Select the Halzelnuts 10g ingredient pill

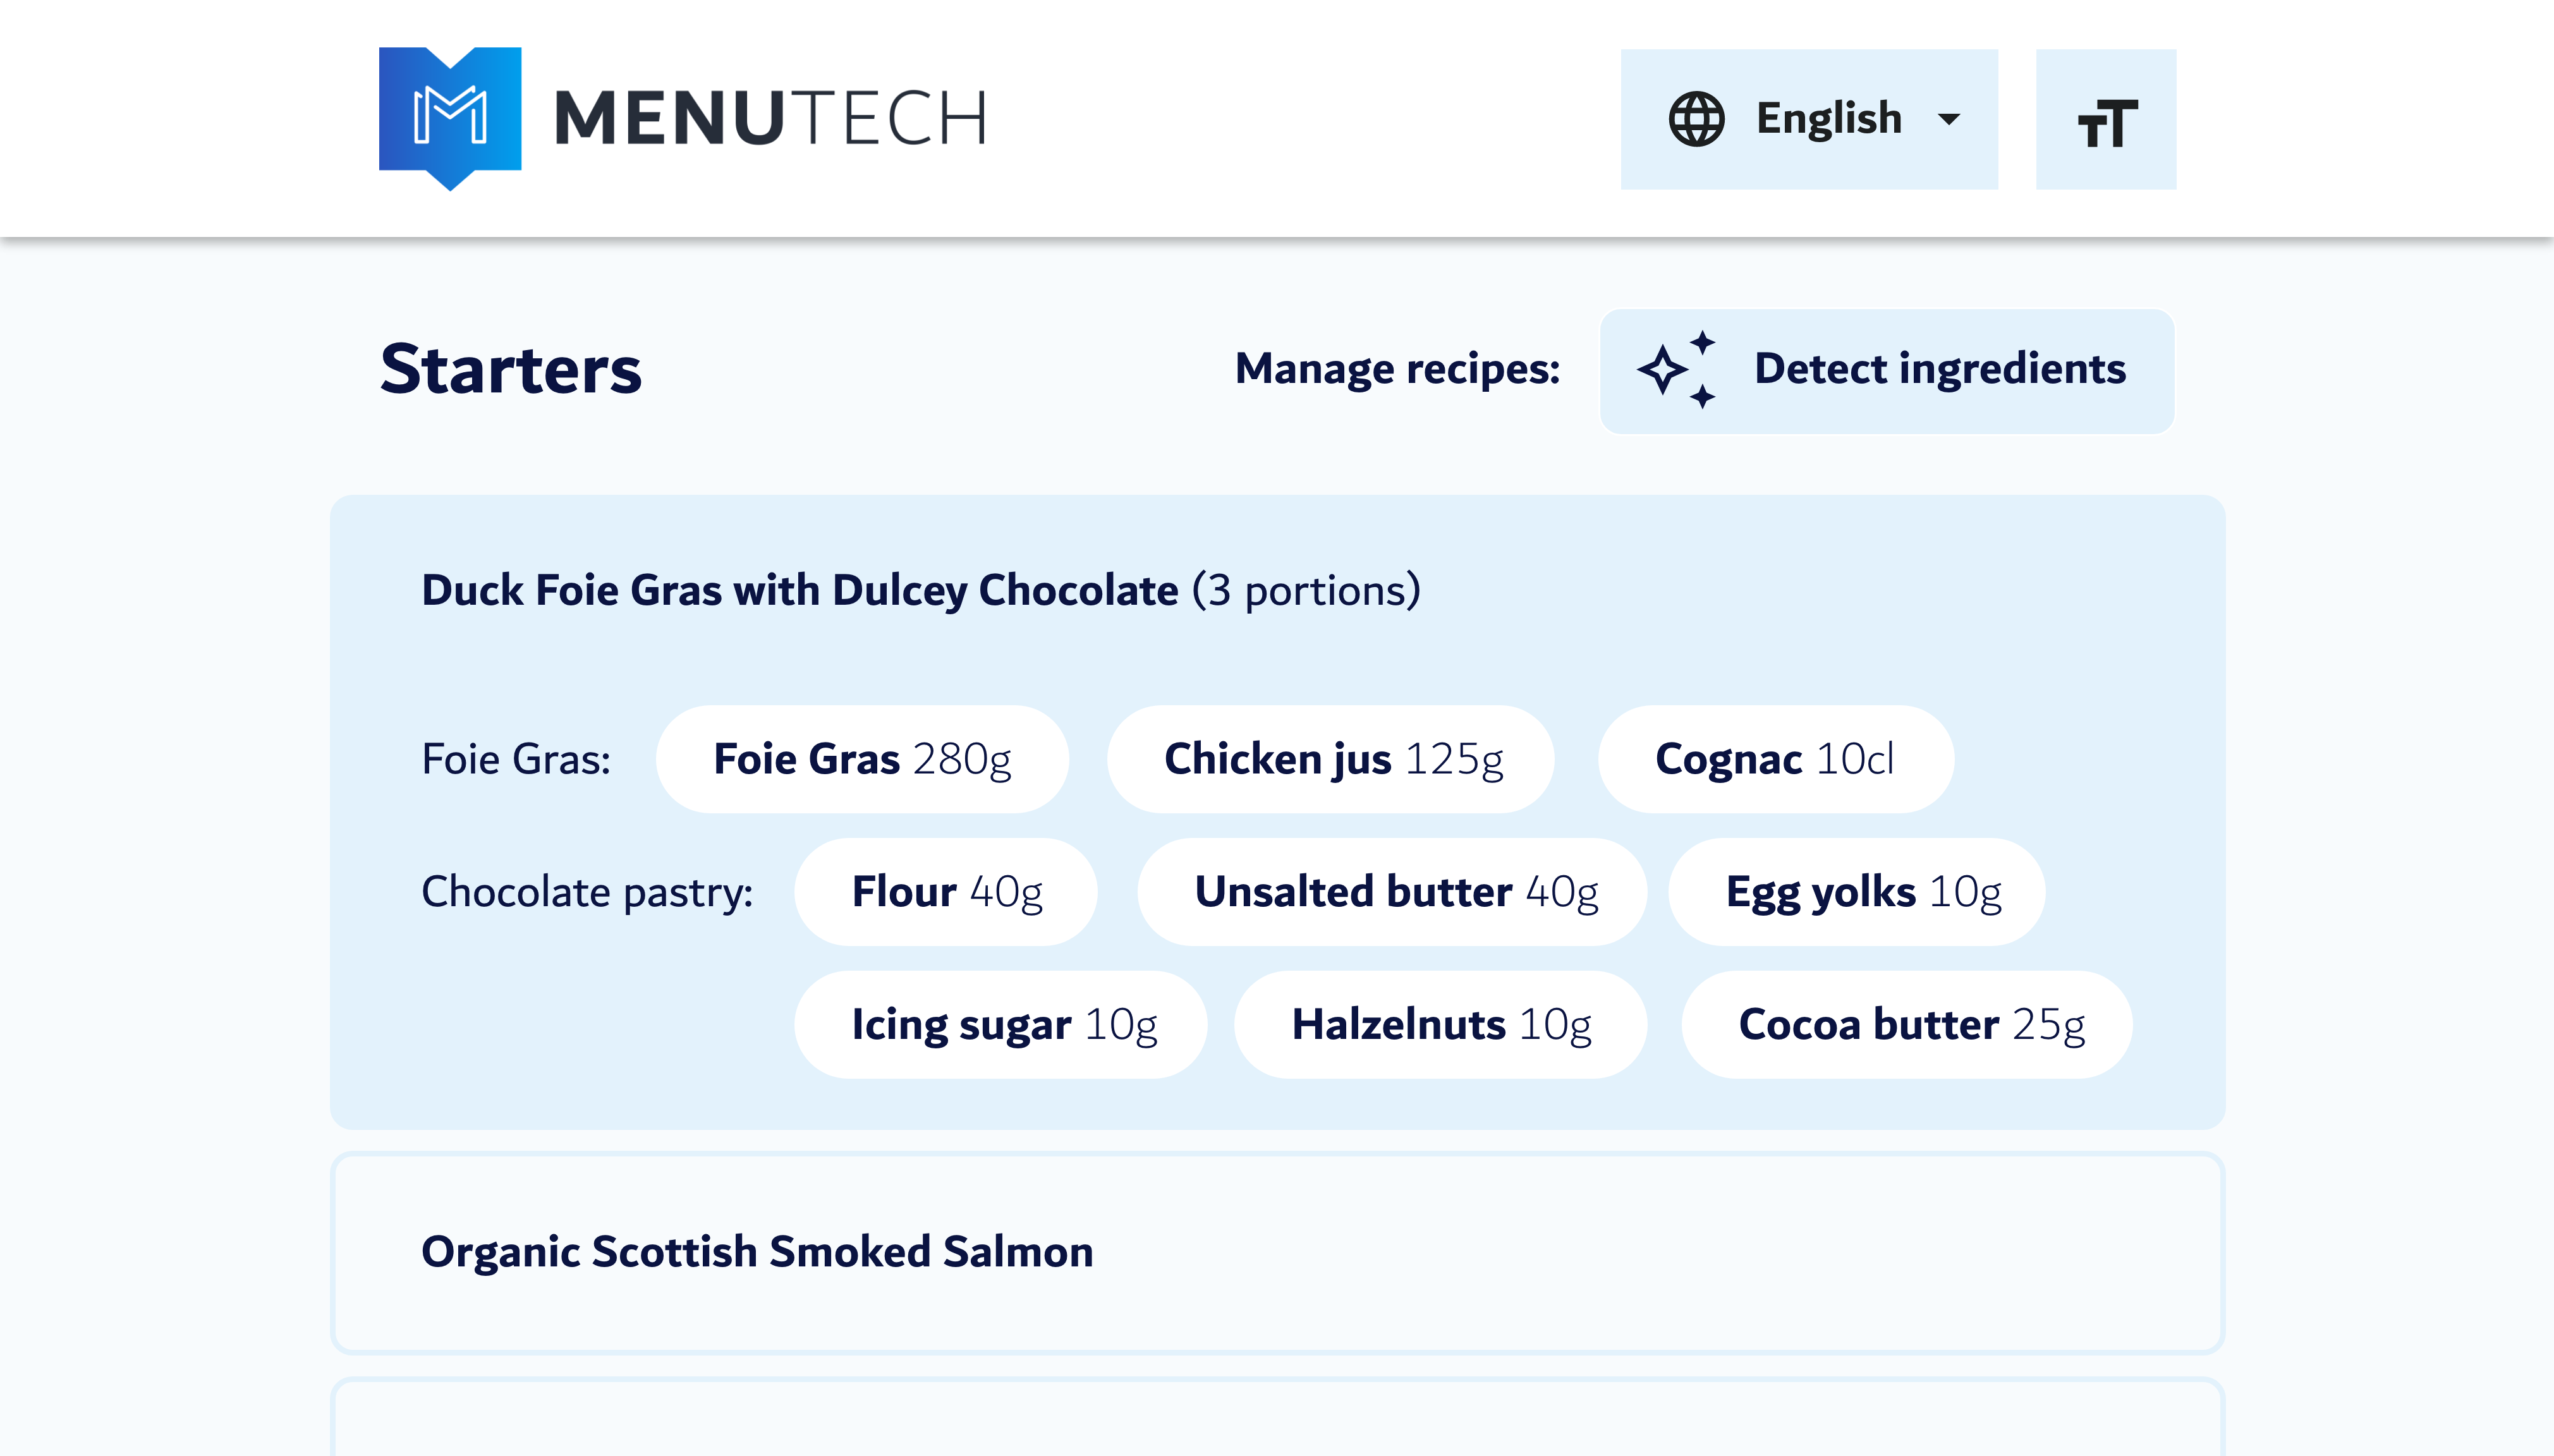click(1439, 1023)
